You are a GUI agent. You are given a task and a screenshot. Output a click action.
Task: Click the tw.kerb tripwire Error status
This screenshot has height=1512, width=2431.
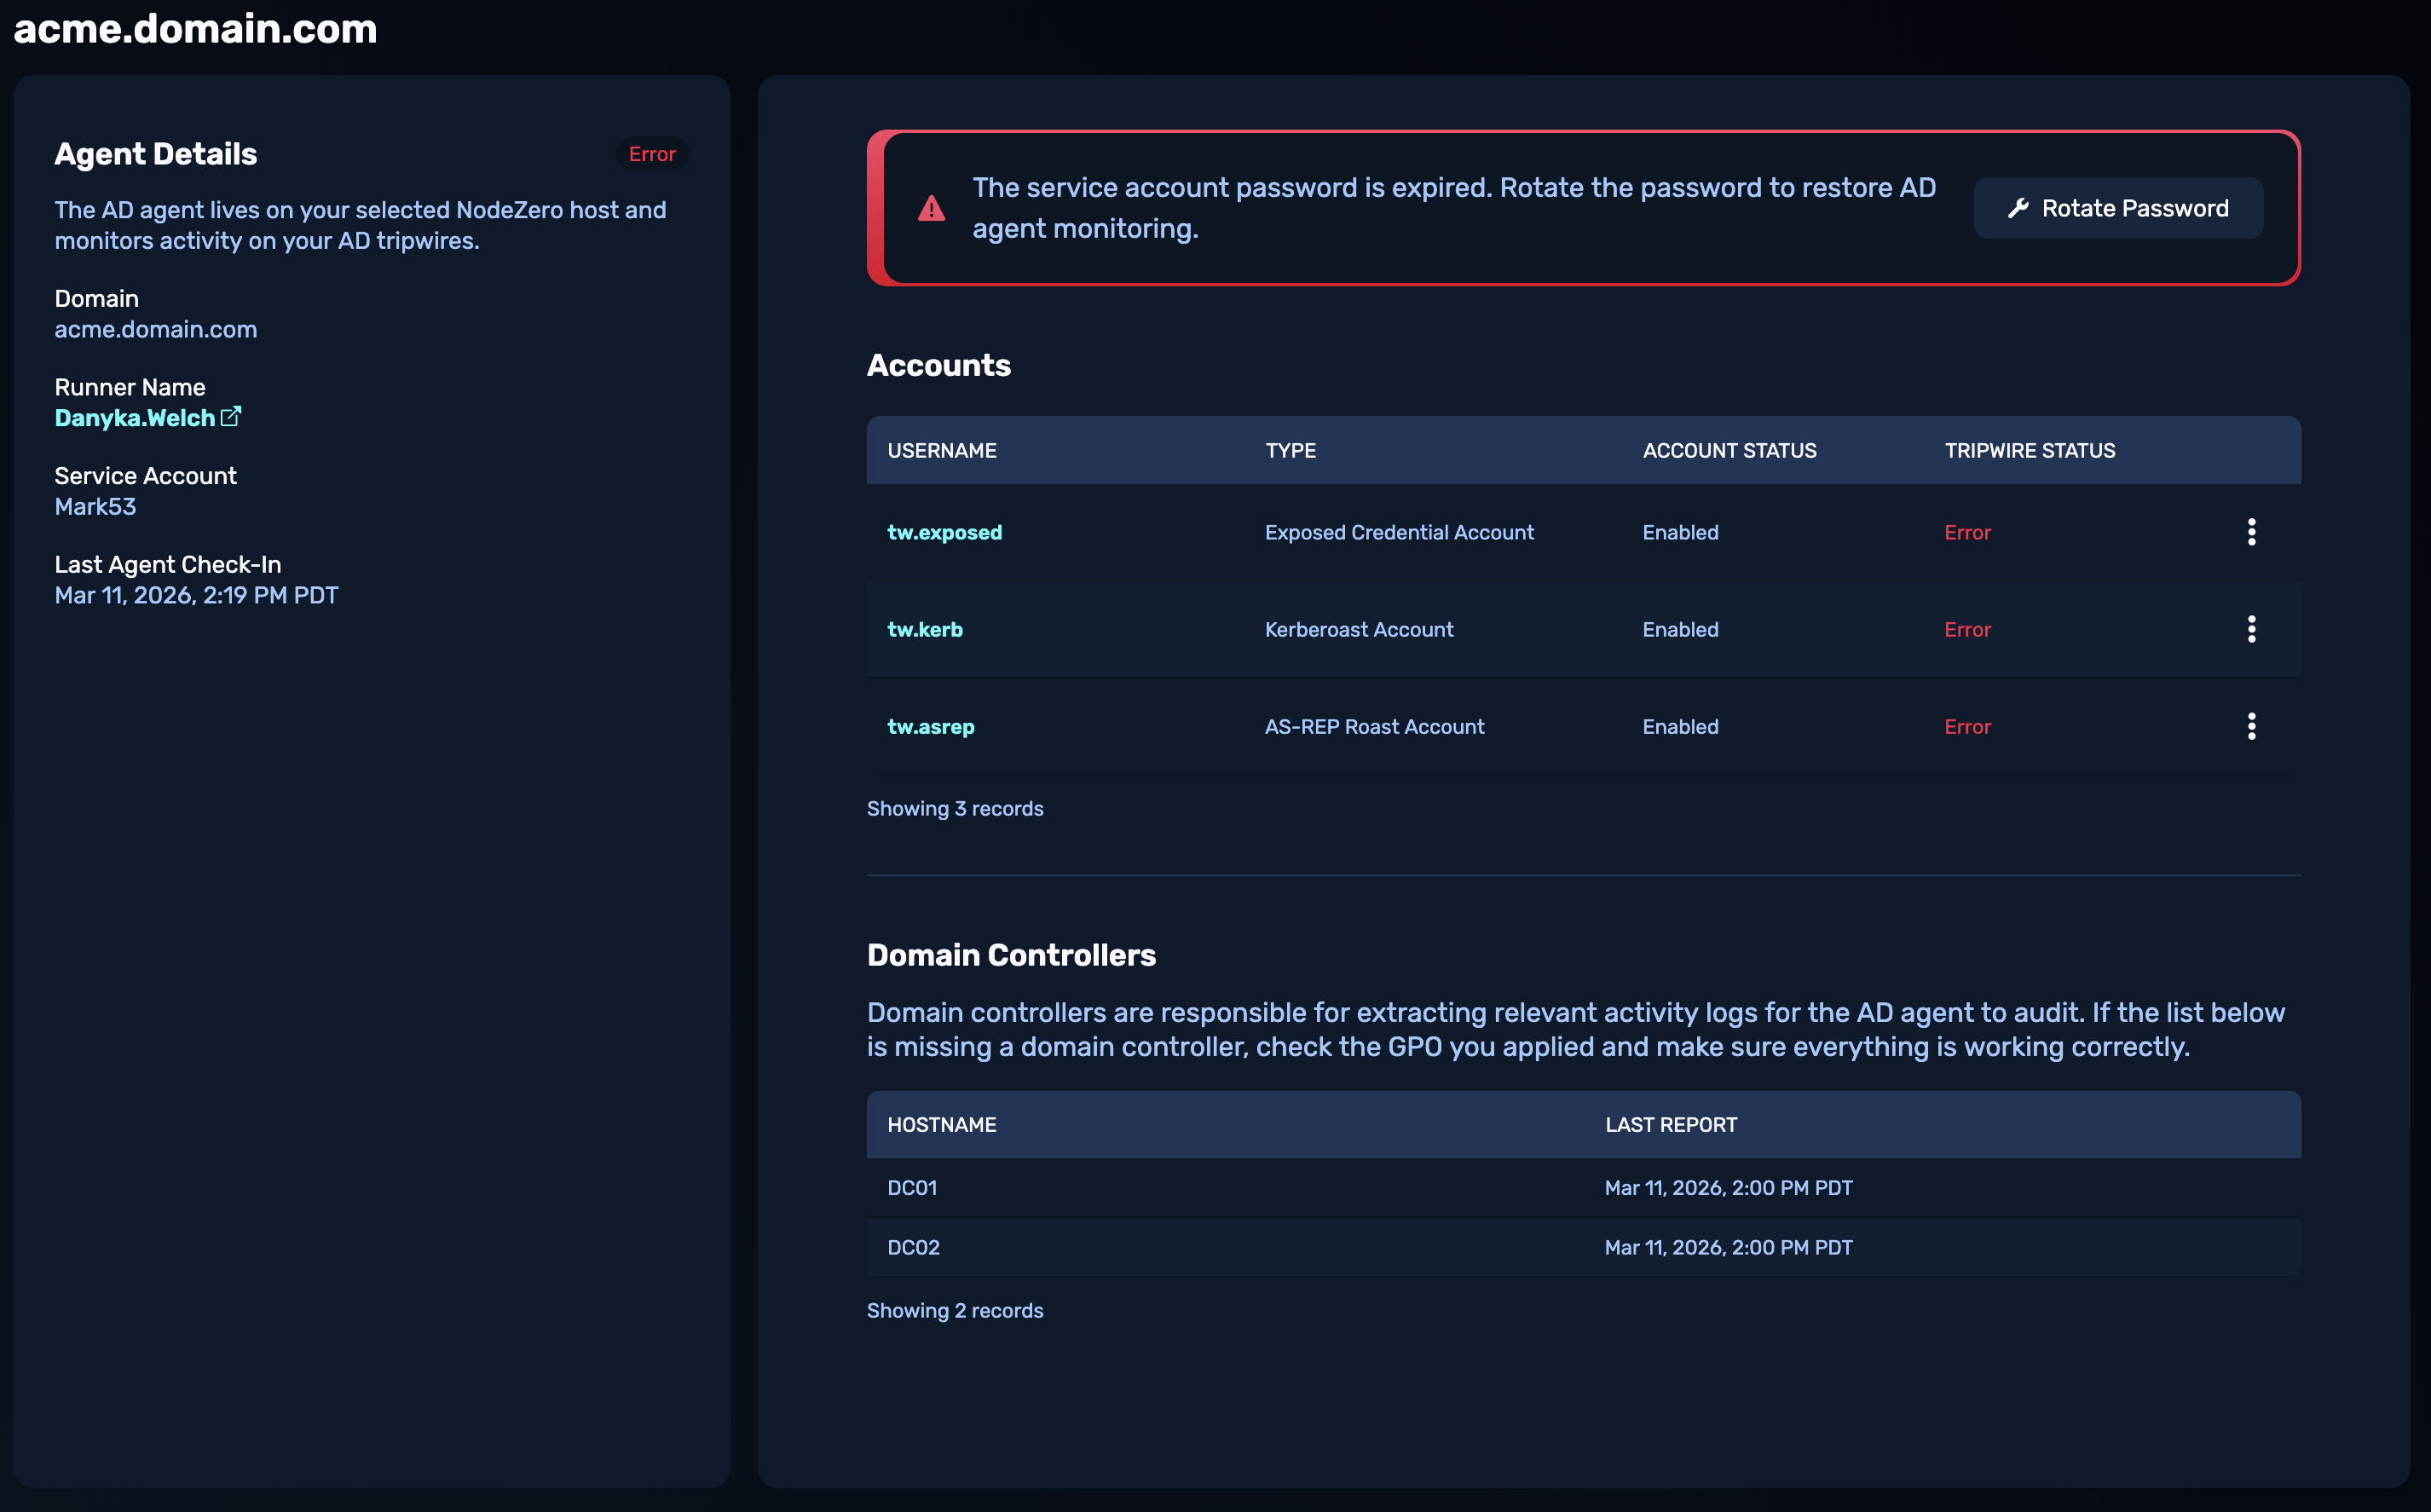(x=1967, y=629)
